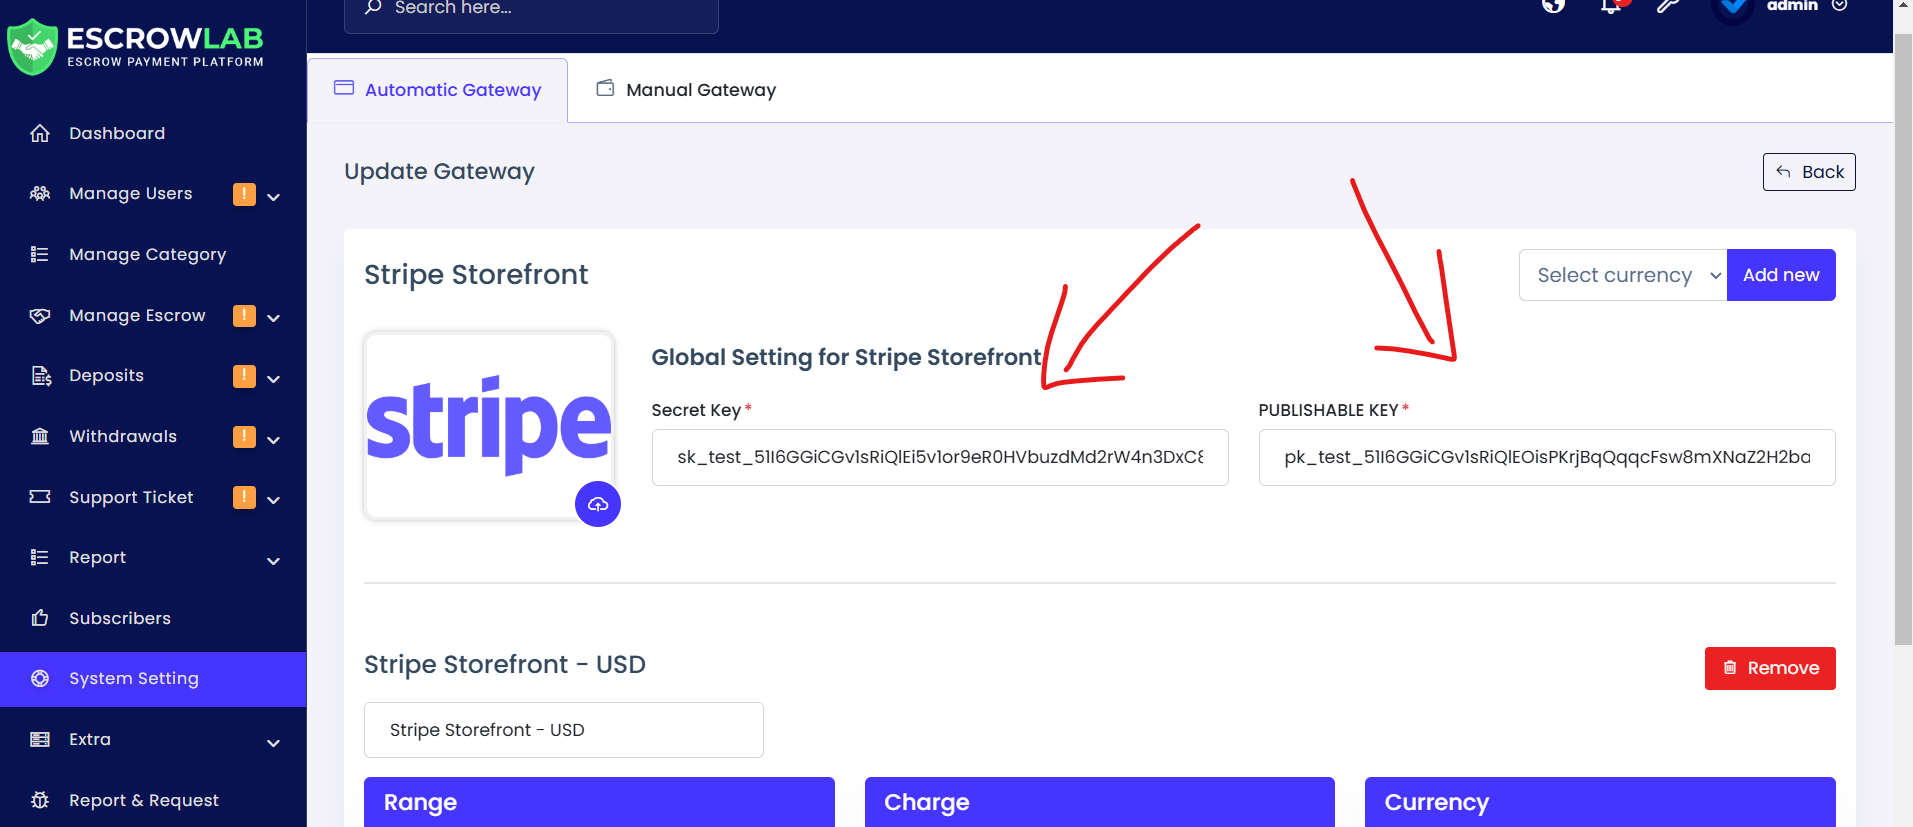Select the Automatic Gateway tab
This screenshot has width=1913, height=827.
pyautogui.click(x=438, y=90)
